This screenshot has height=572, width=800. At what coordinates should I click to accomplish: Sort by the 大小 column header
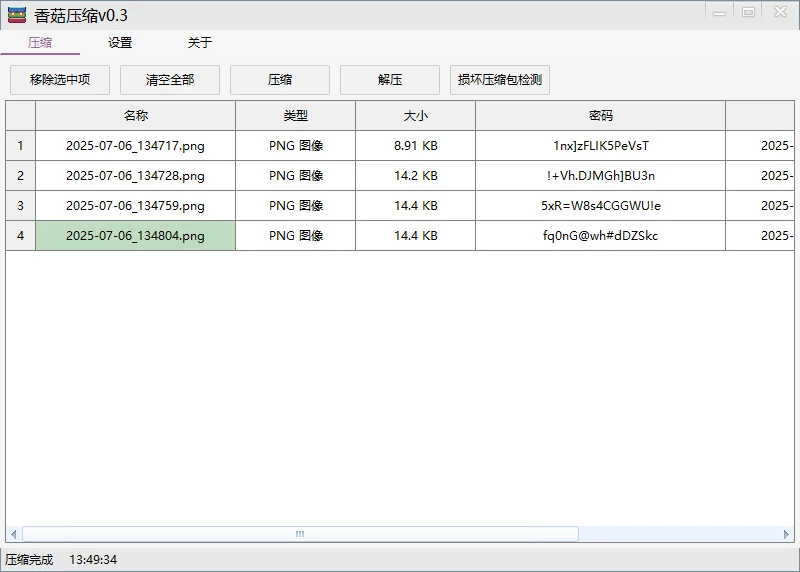(x=416, y=116)
